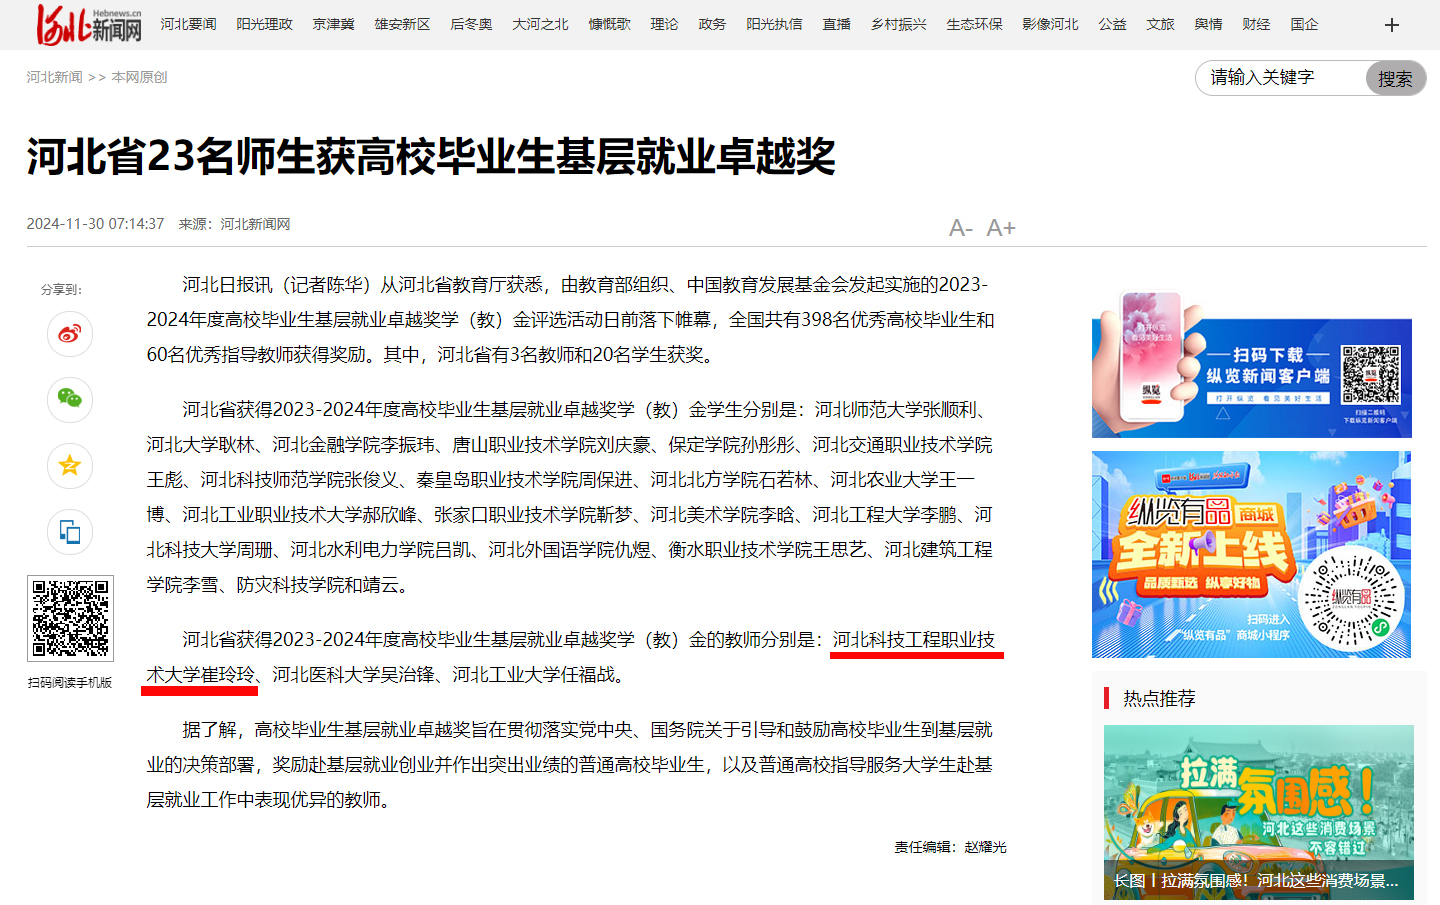Screen dimensions: 1440x905
Task: Share the article to Weibo
Action: [x=69, y=334]
